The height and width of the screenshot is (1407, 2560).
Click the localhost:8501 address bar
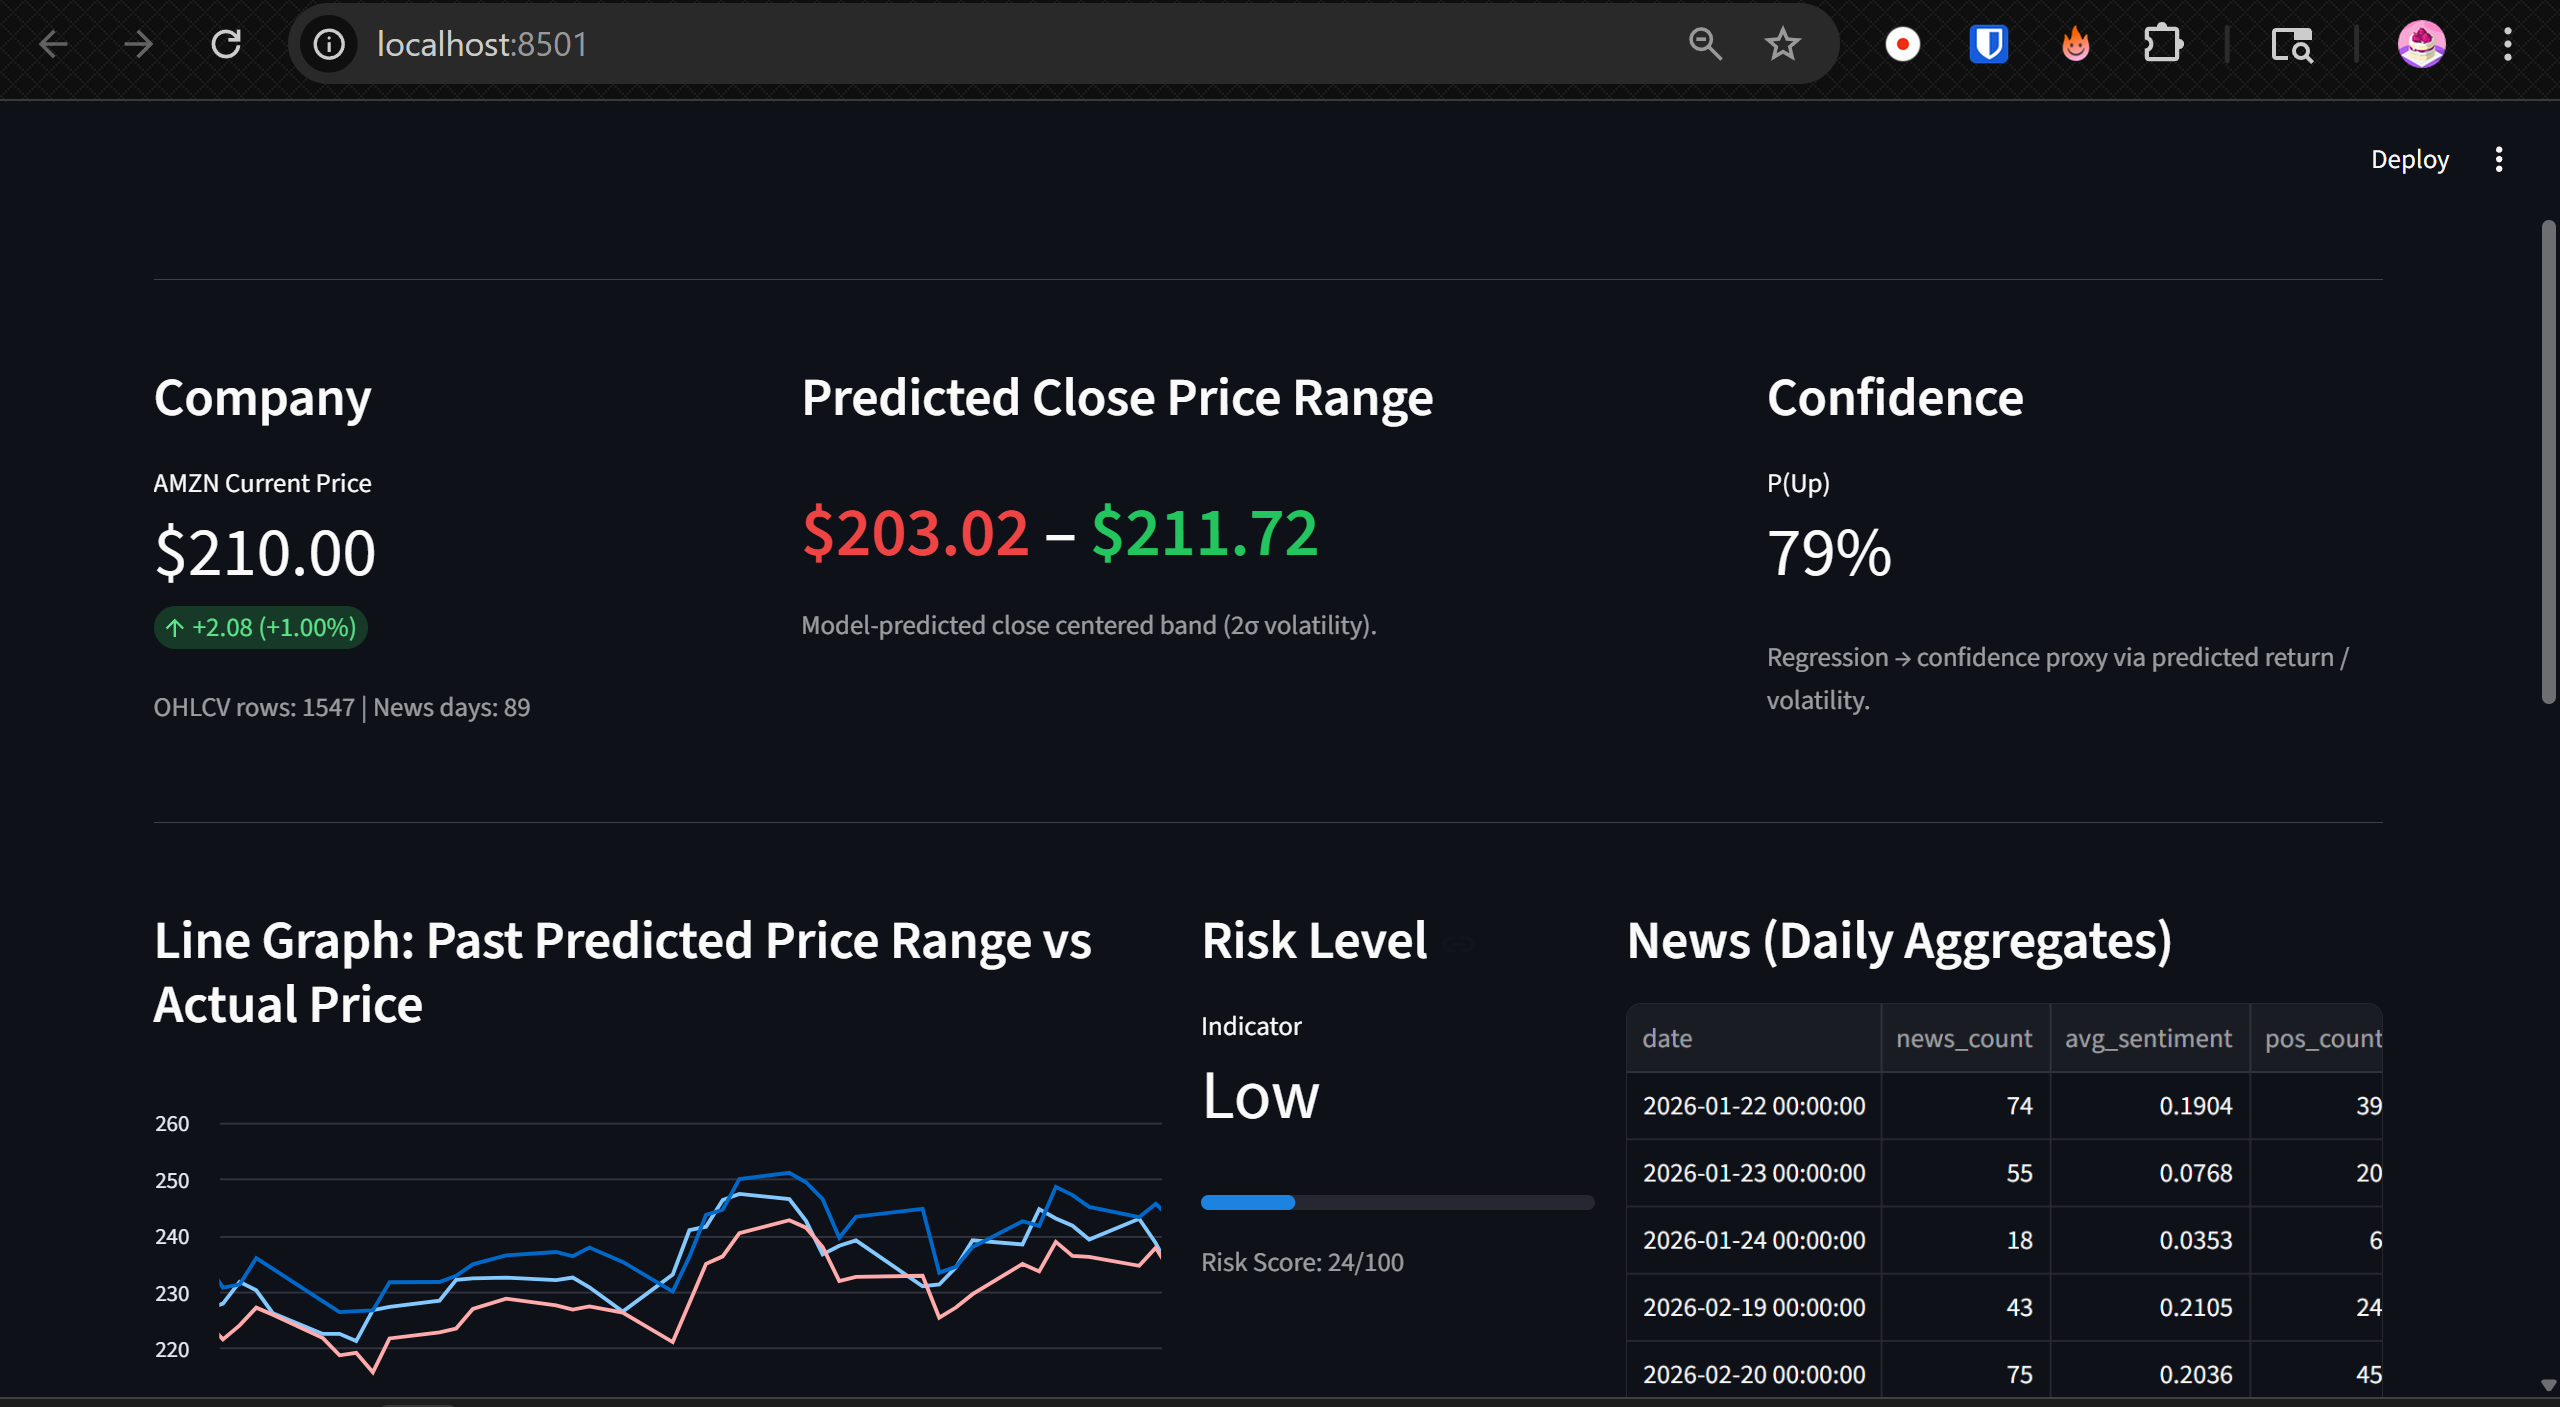pyautogui.click(x=900, y=44)
